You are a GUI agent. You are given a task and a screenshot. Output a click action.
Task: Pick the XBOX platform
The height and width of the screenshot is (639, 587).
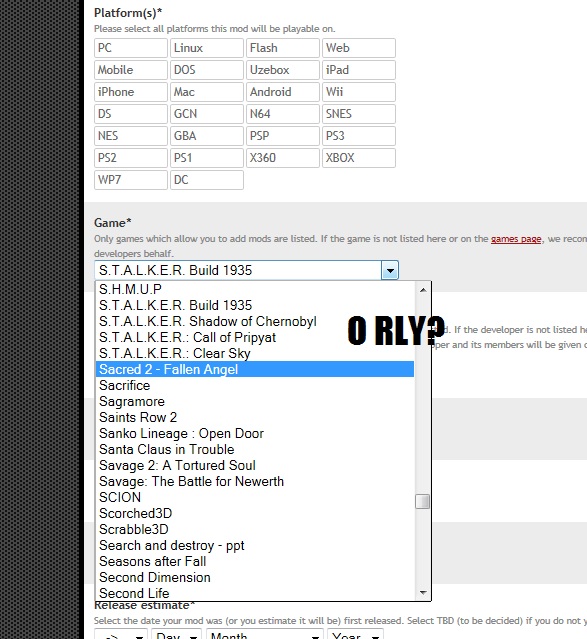pos(359,158)
